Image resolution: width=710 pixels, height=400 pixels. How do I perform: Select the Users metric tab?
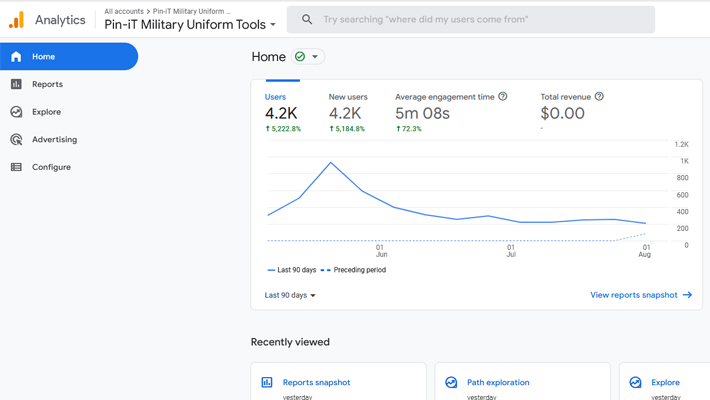click(x=283, y=112)
